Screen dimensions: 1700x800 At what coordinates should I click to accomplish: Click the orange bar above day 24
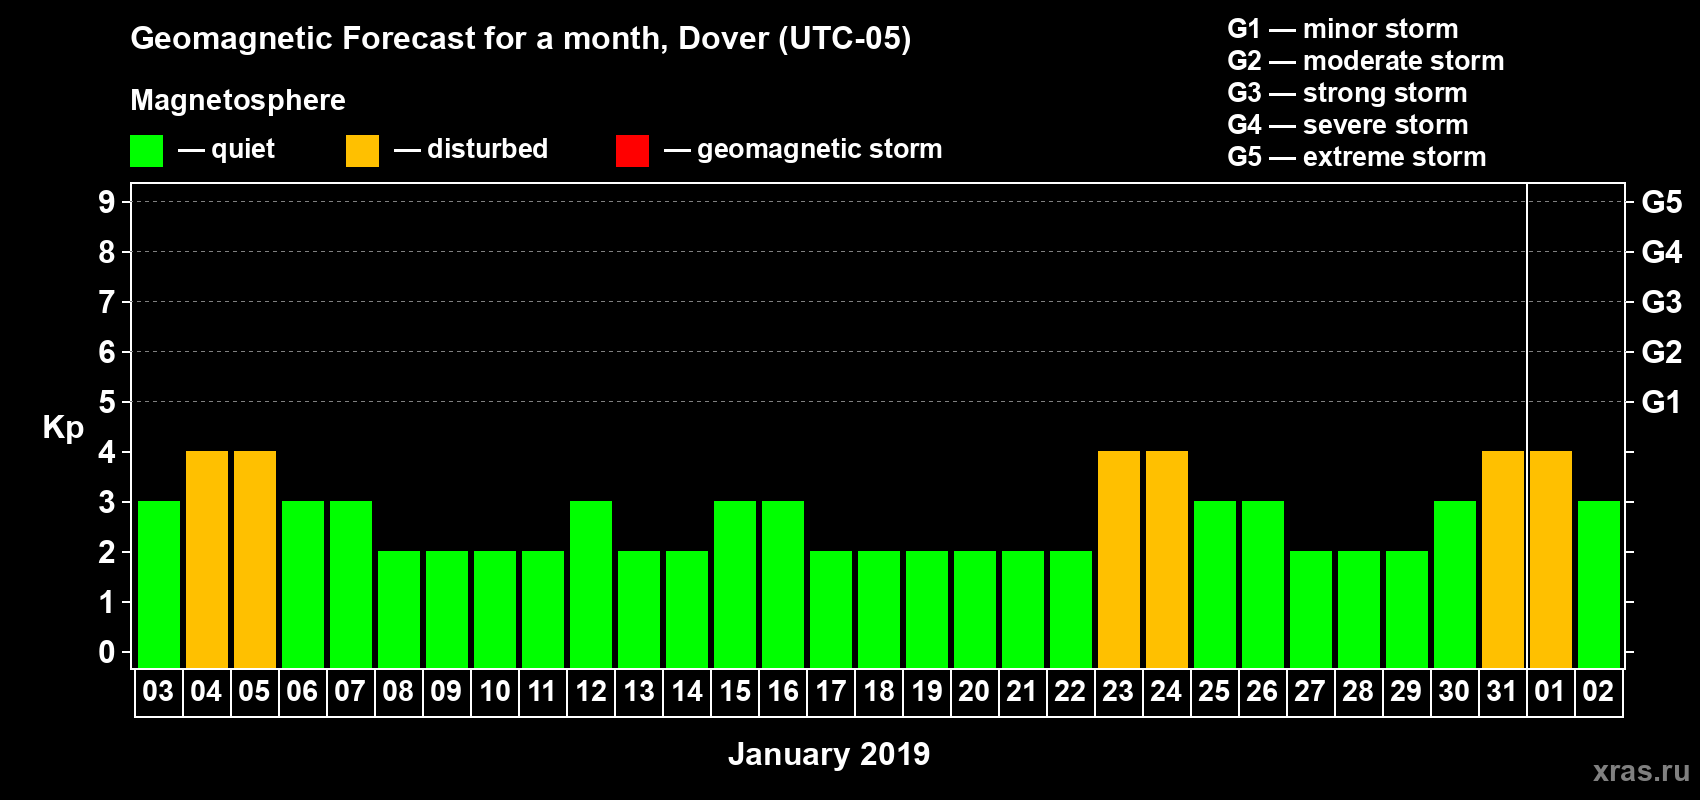pos(1167,560)
